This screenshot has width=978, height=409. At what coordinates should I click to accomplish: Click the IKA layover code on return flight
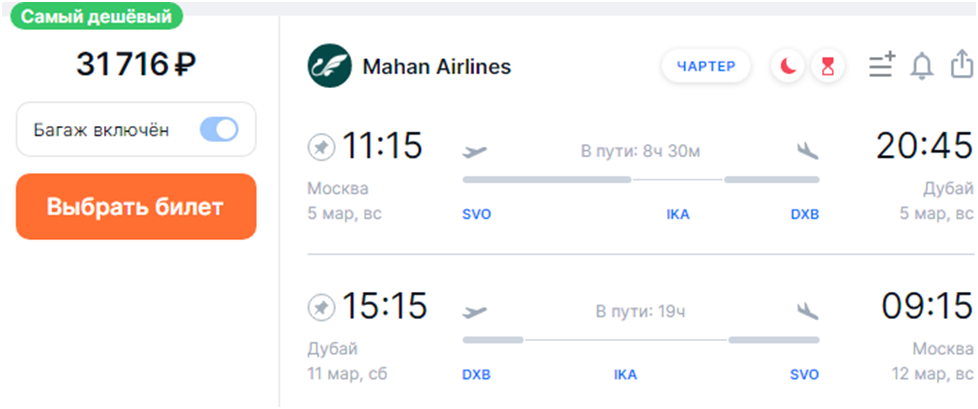pyautogui.click(x=626, y=375)
